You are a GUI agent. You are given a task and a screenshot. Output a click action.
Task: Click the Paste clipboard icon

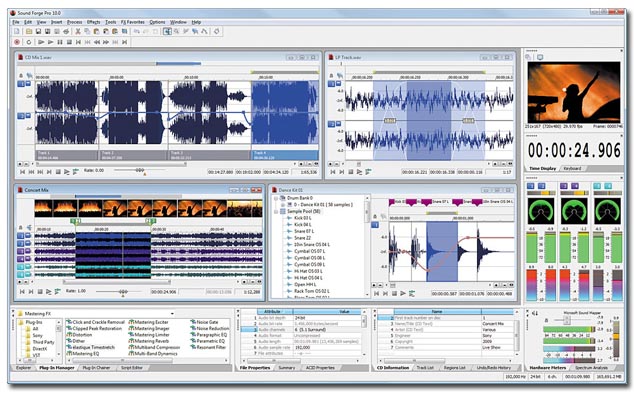[96, 31]
